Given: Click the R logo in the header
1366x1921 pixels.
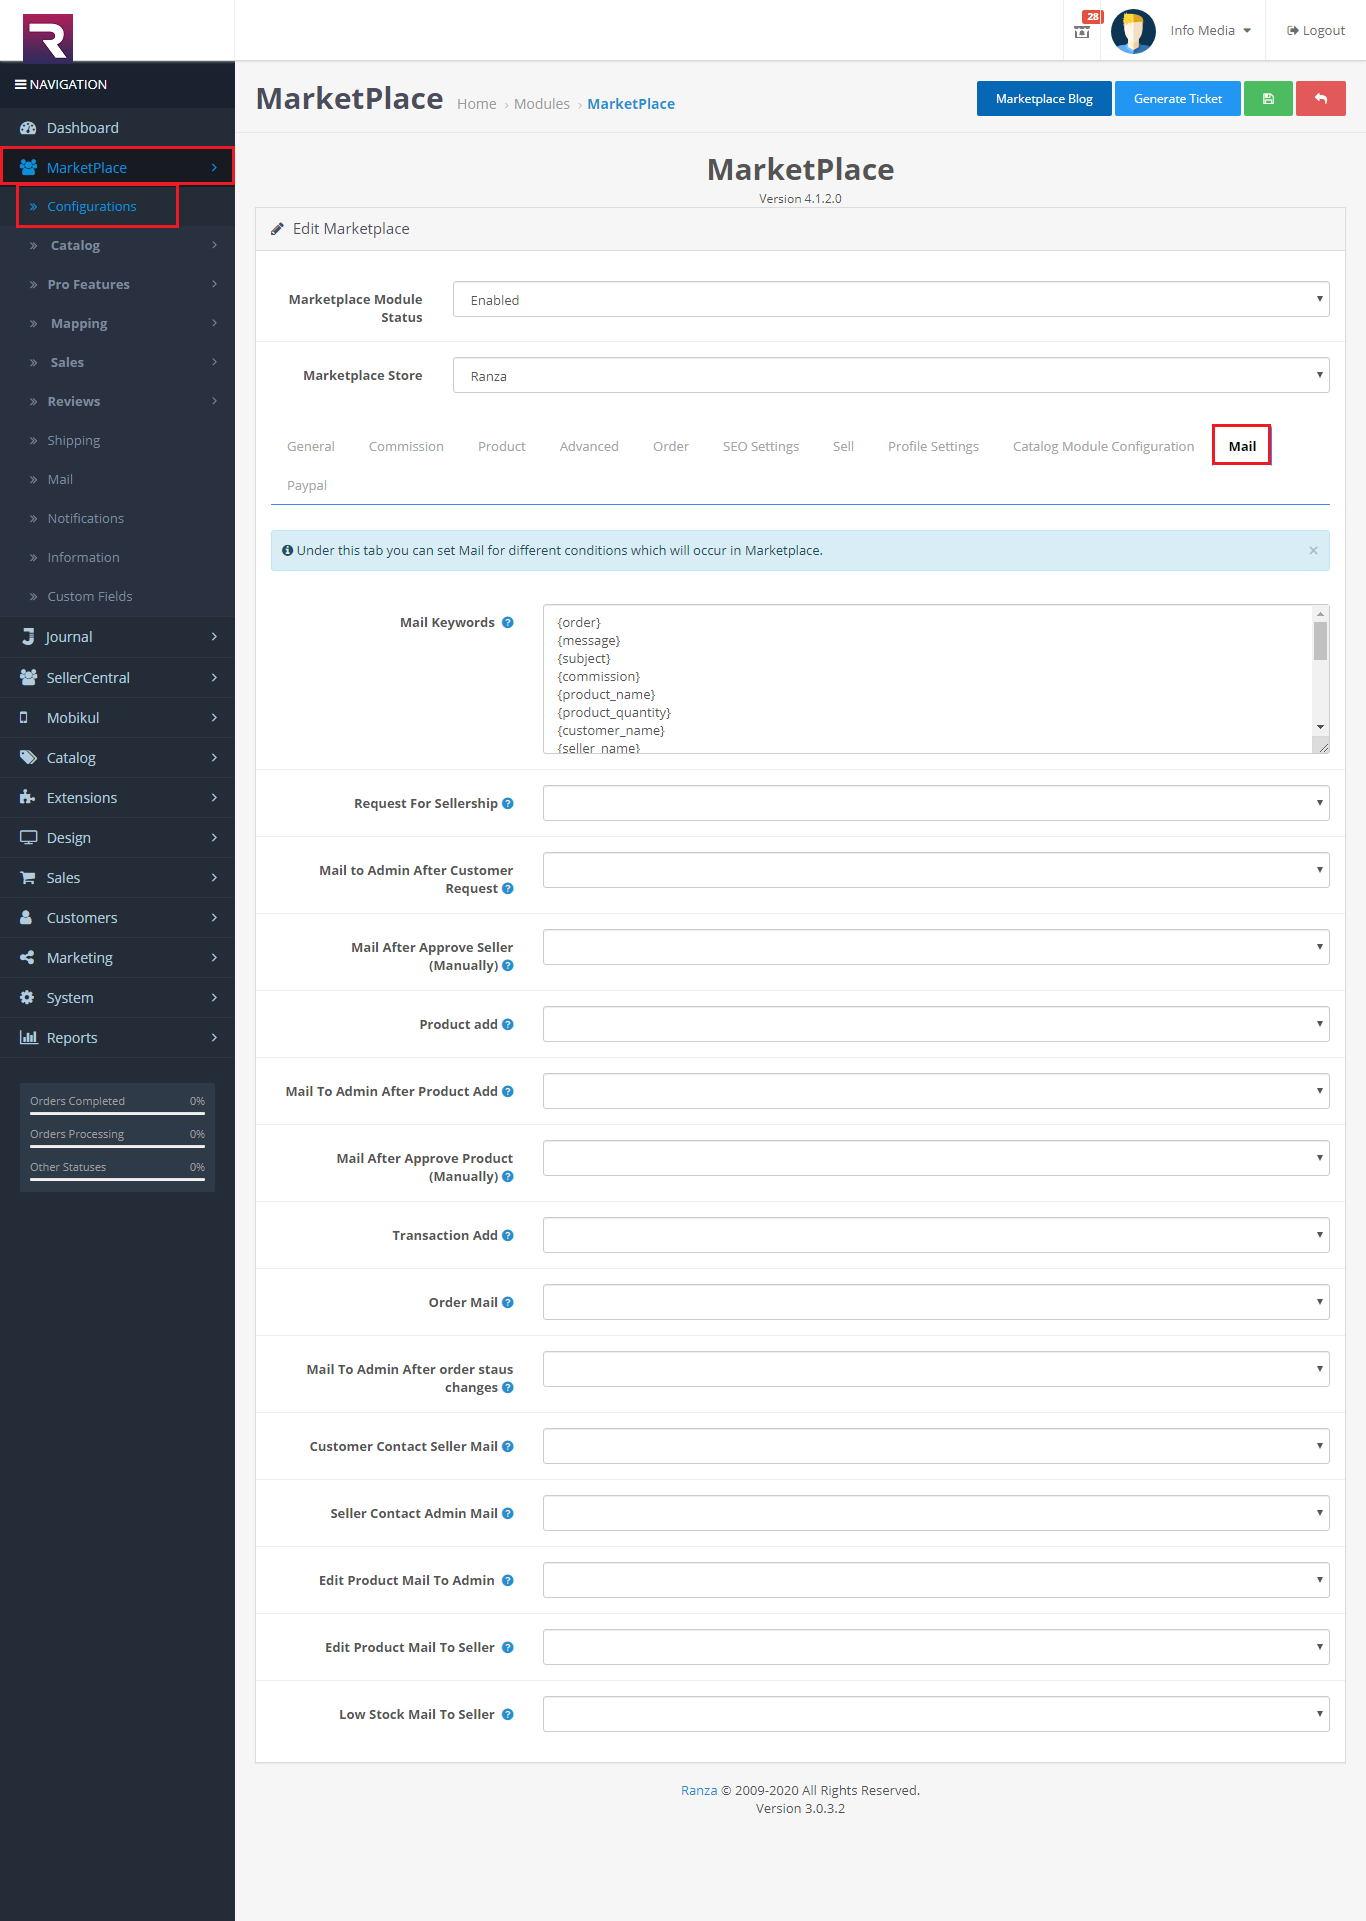Looking at the screenshot, I should click(48, 38).
